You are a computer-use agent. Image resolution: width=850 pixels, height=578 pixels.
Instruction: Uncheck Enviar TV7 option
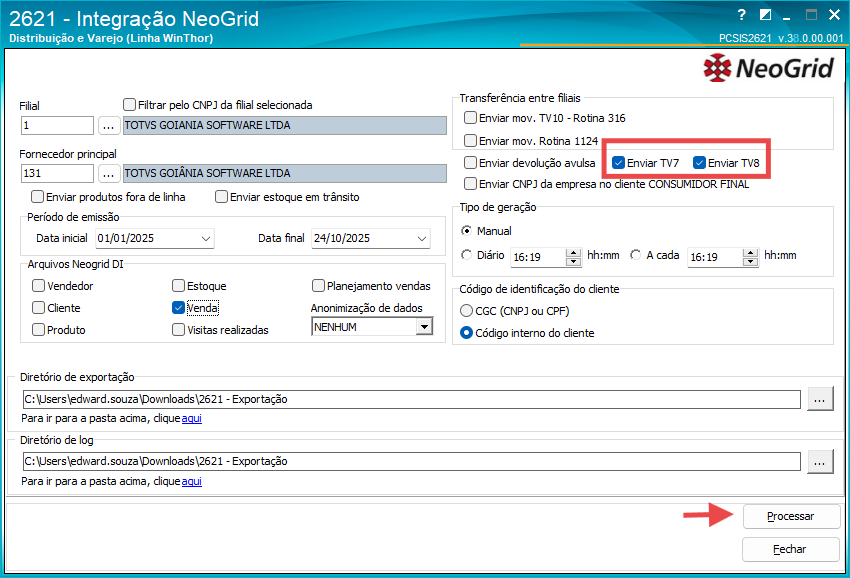point(619,162)
